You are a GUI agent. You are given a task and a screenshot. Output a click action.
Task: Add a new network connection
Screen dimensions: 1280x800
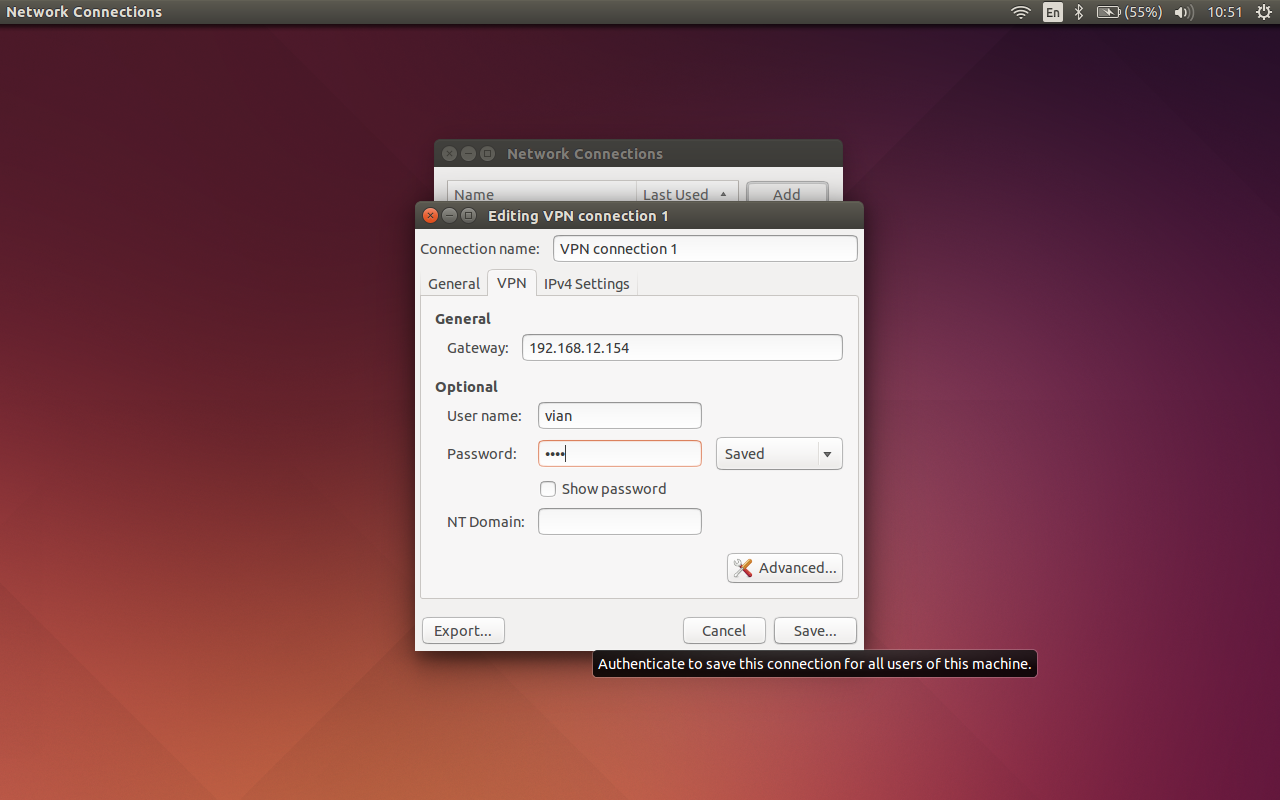(x=787, y=194)
